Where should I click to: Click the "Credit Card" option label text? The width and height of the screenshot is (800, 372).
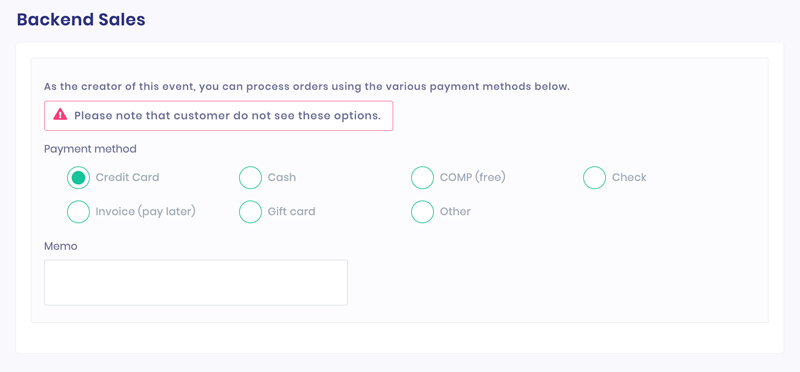click(x=128, y=178)
